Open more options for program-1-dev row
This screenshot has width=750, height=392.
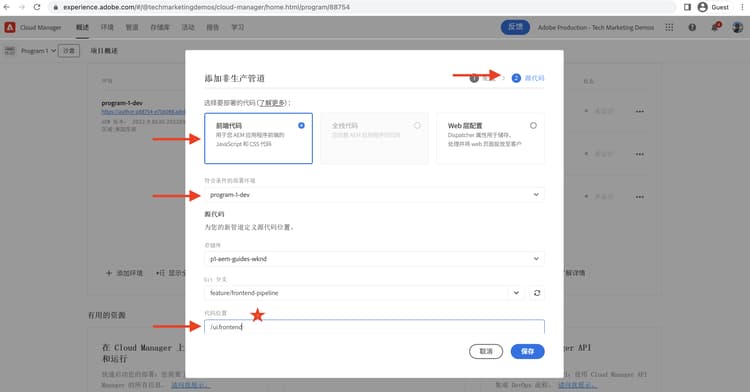point(640,111)
